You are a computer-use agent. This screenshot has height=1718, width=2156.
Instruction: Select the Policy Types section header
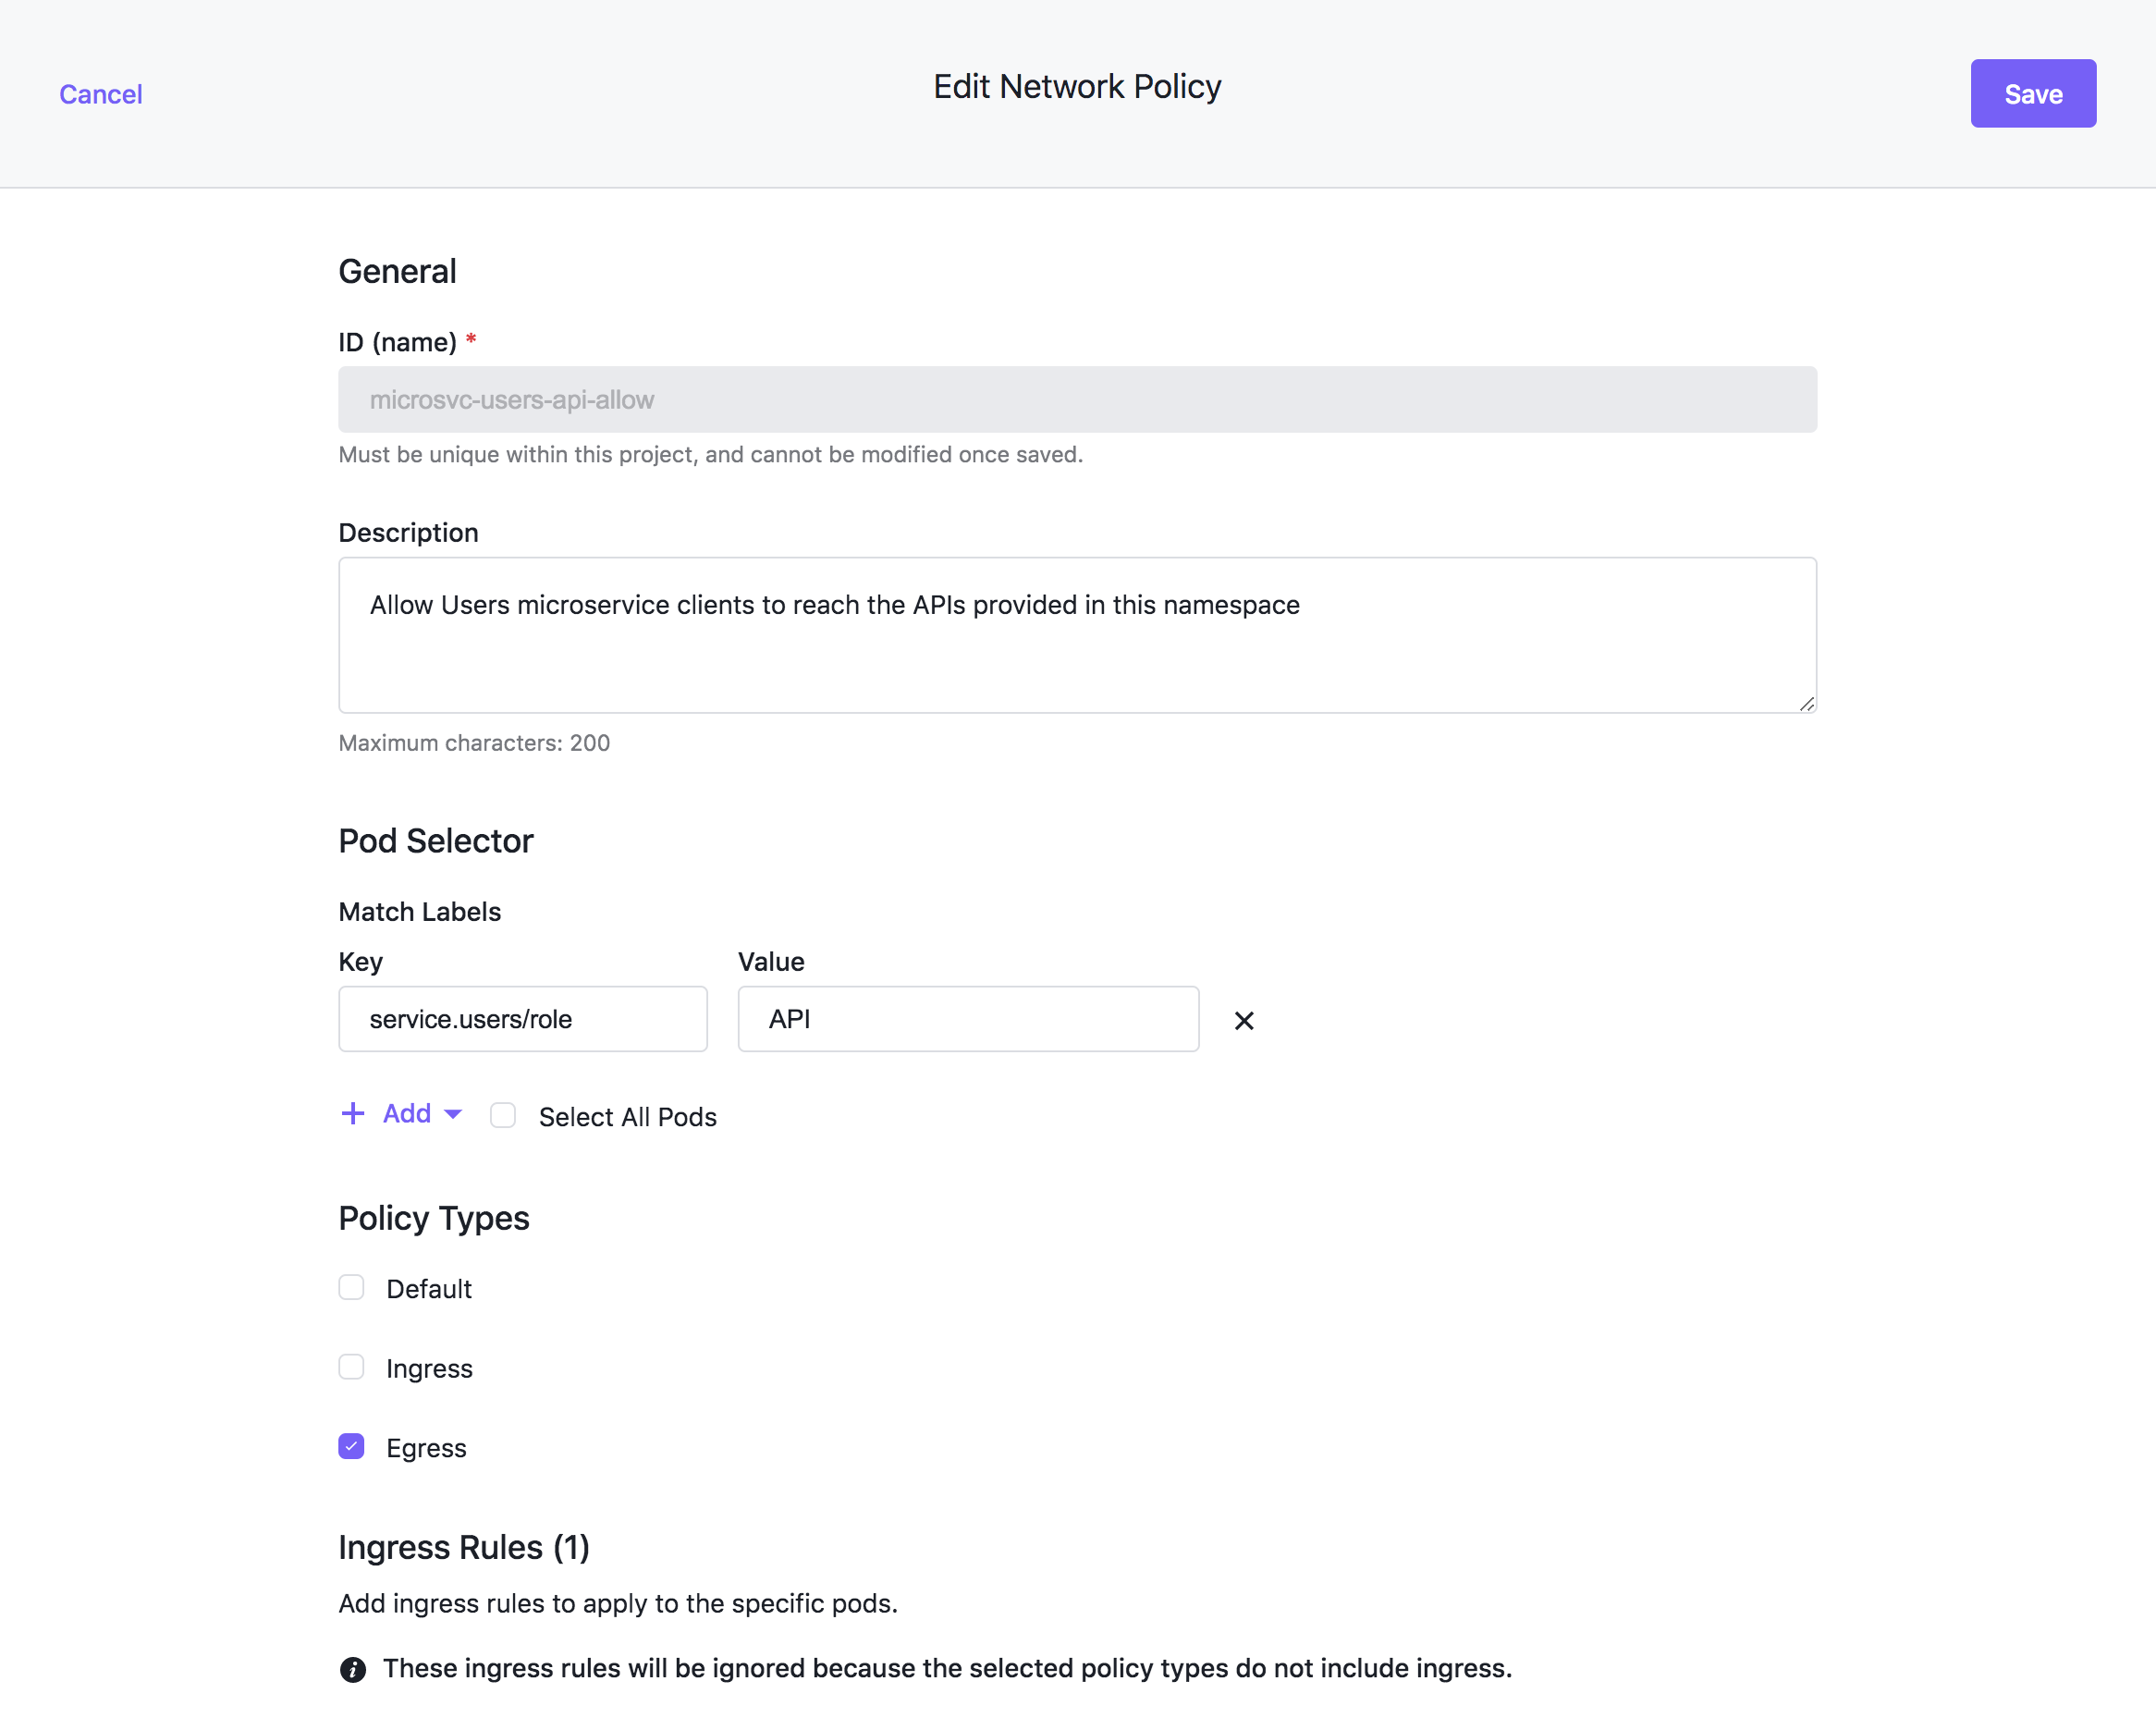tap(433, 1217)
